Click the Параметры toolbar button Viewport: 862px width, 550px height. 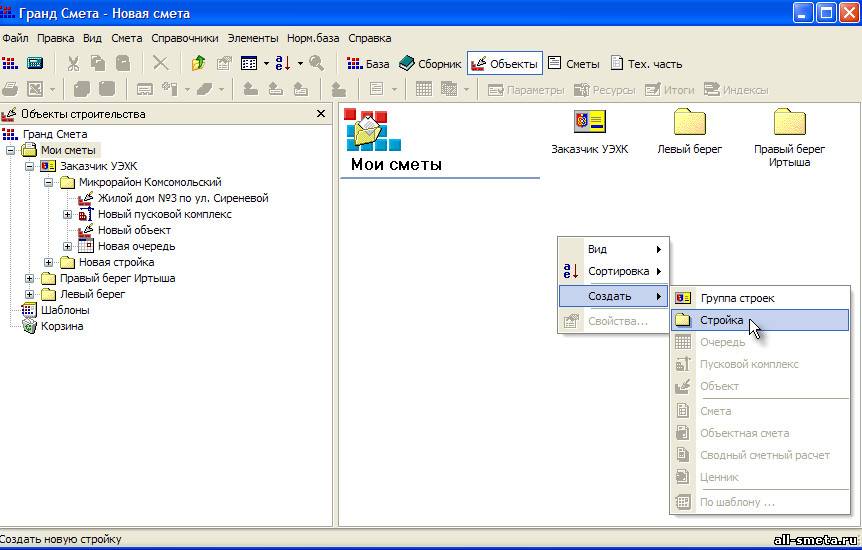[x=526, y=90]
